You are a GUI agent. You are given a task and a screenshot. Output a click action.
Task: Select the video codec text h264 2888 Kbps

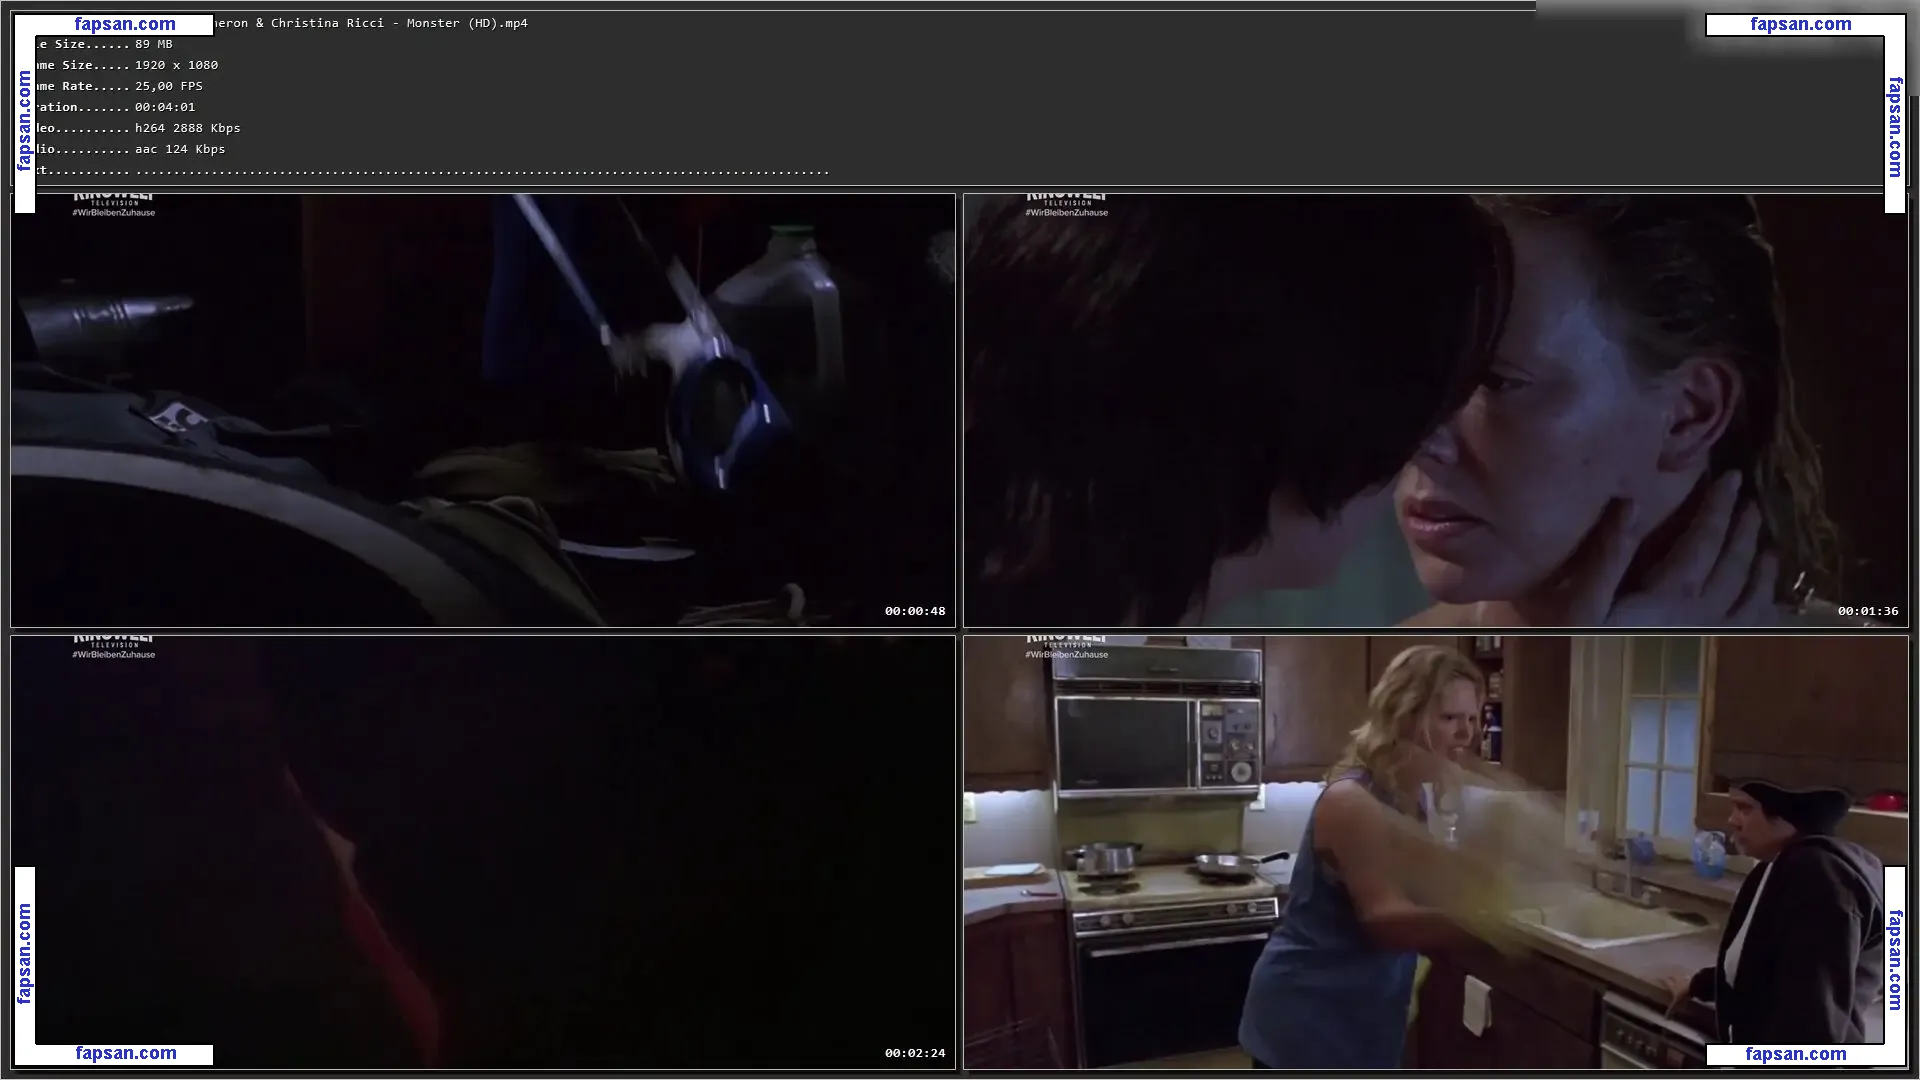point(188,128)
